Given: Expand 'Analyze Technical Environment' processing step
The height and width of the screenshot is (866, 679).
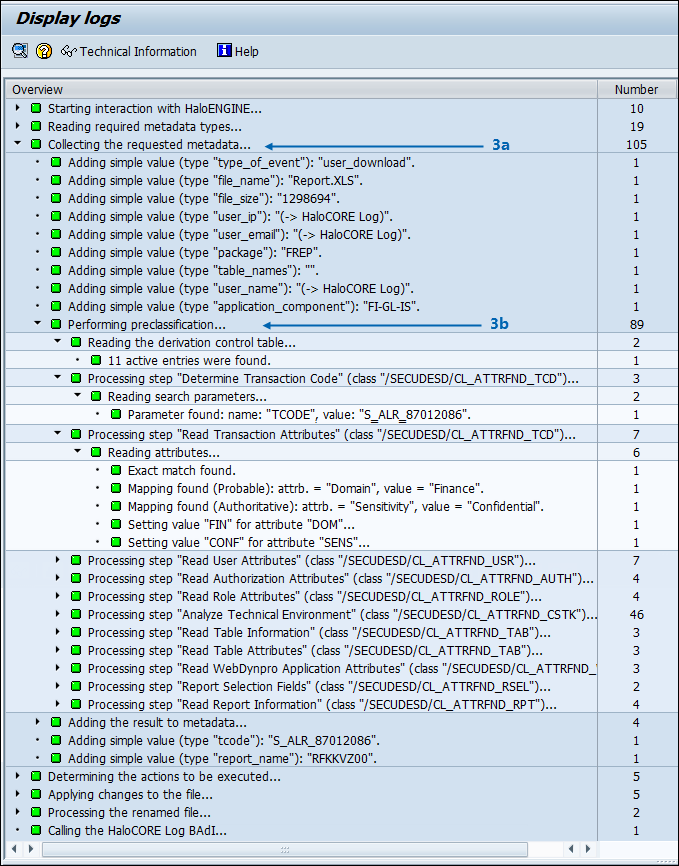Looking at the screenshot, I should coord(57,614).
